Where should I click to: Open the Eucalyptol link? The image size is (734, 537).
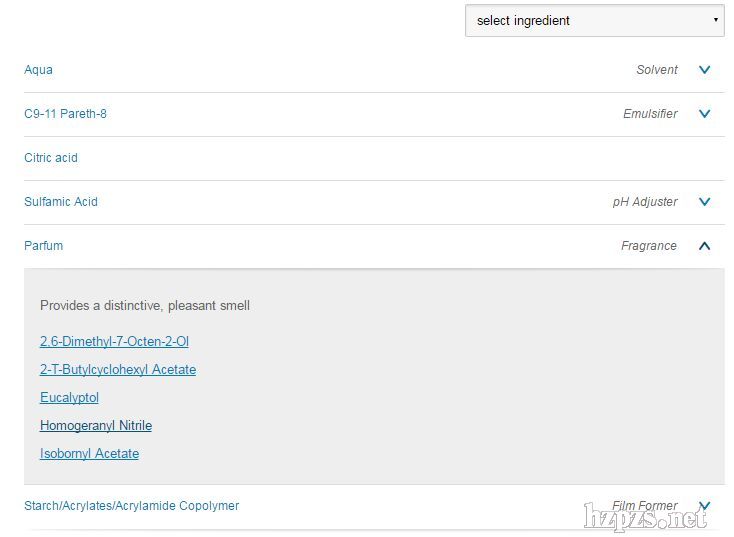pyautogui.click(x=69, y=398)
